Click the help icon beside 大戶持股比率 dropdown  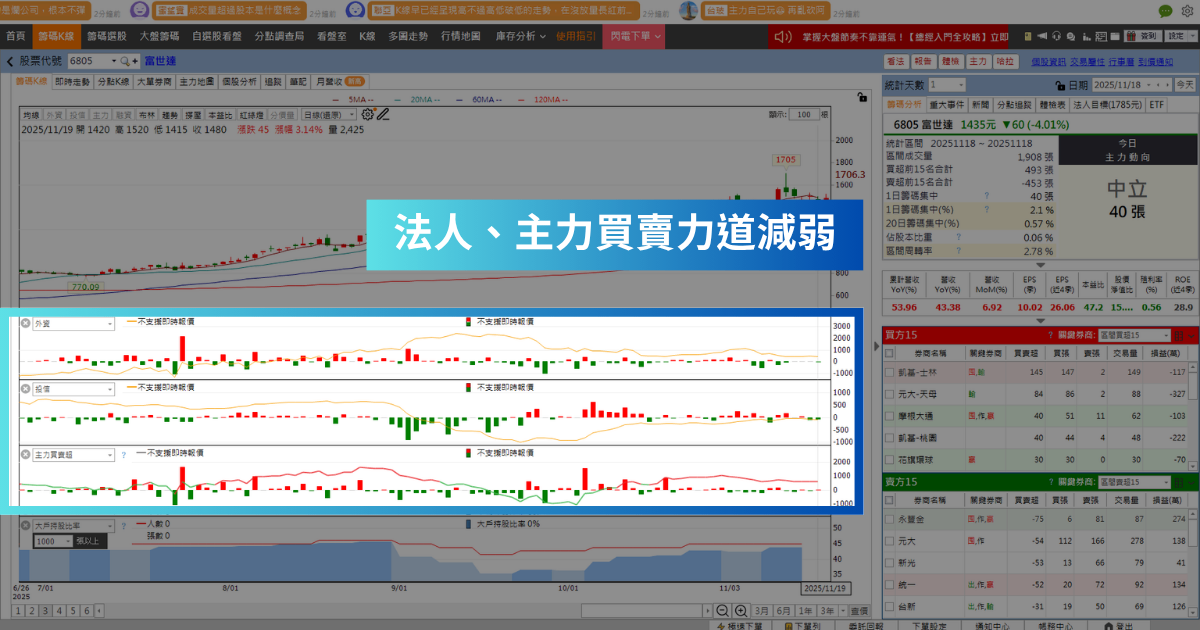124,525
